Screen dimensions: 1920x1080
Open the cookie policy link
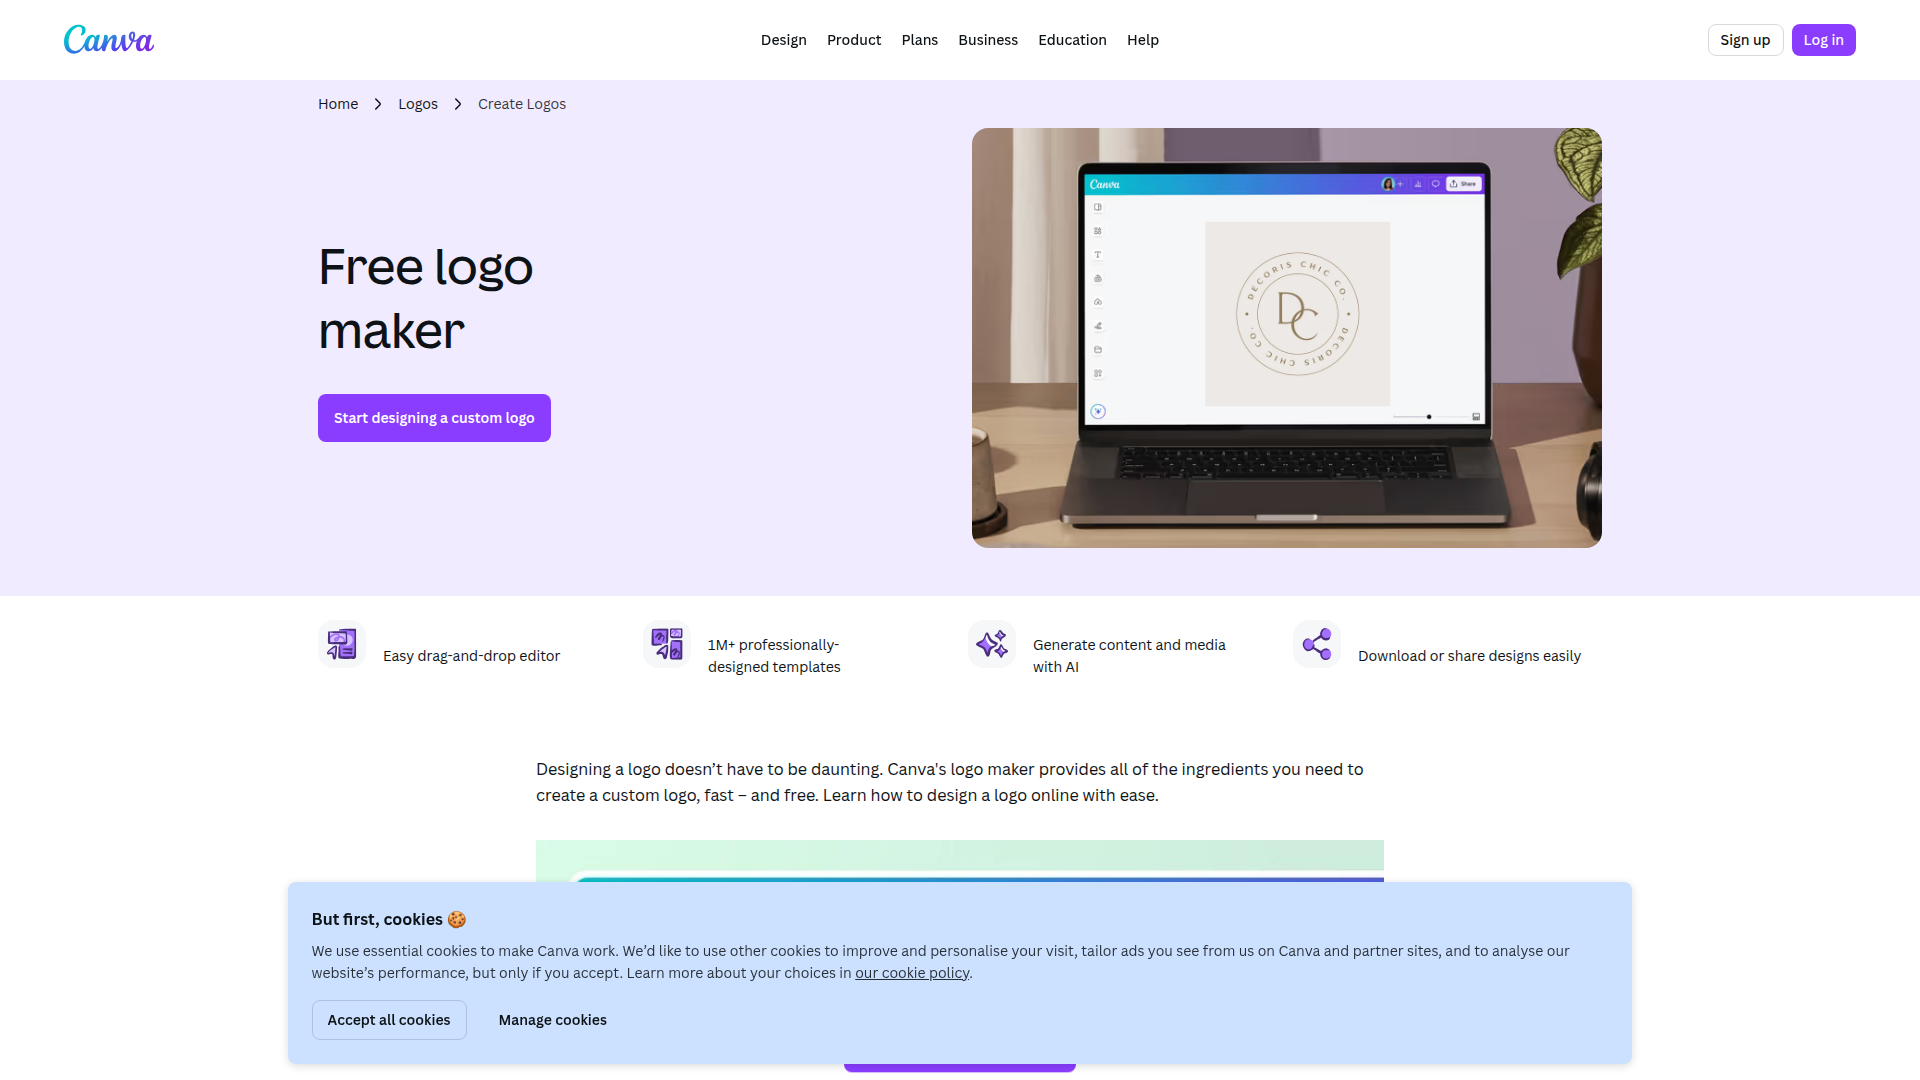(912, 973)
